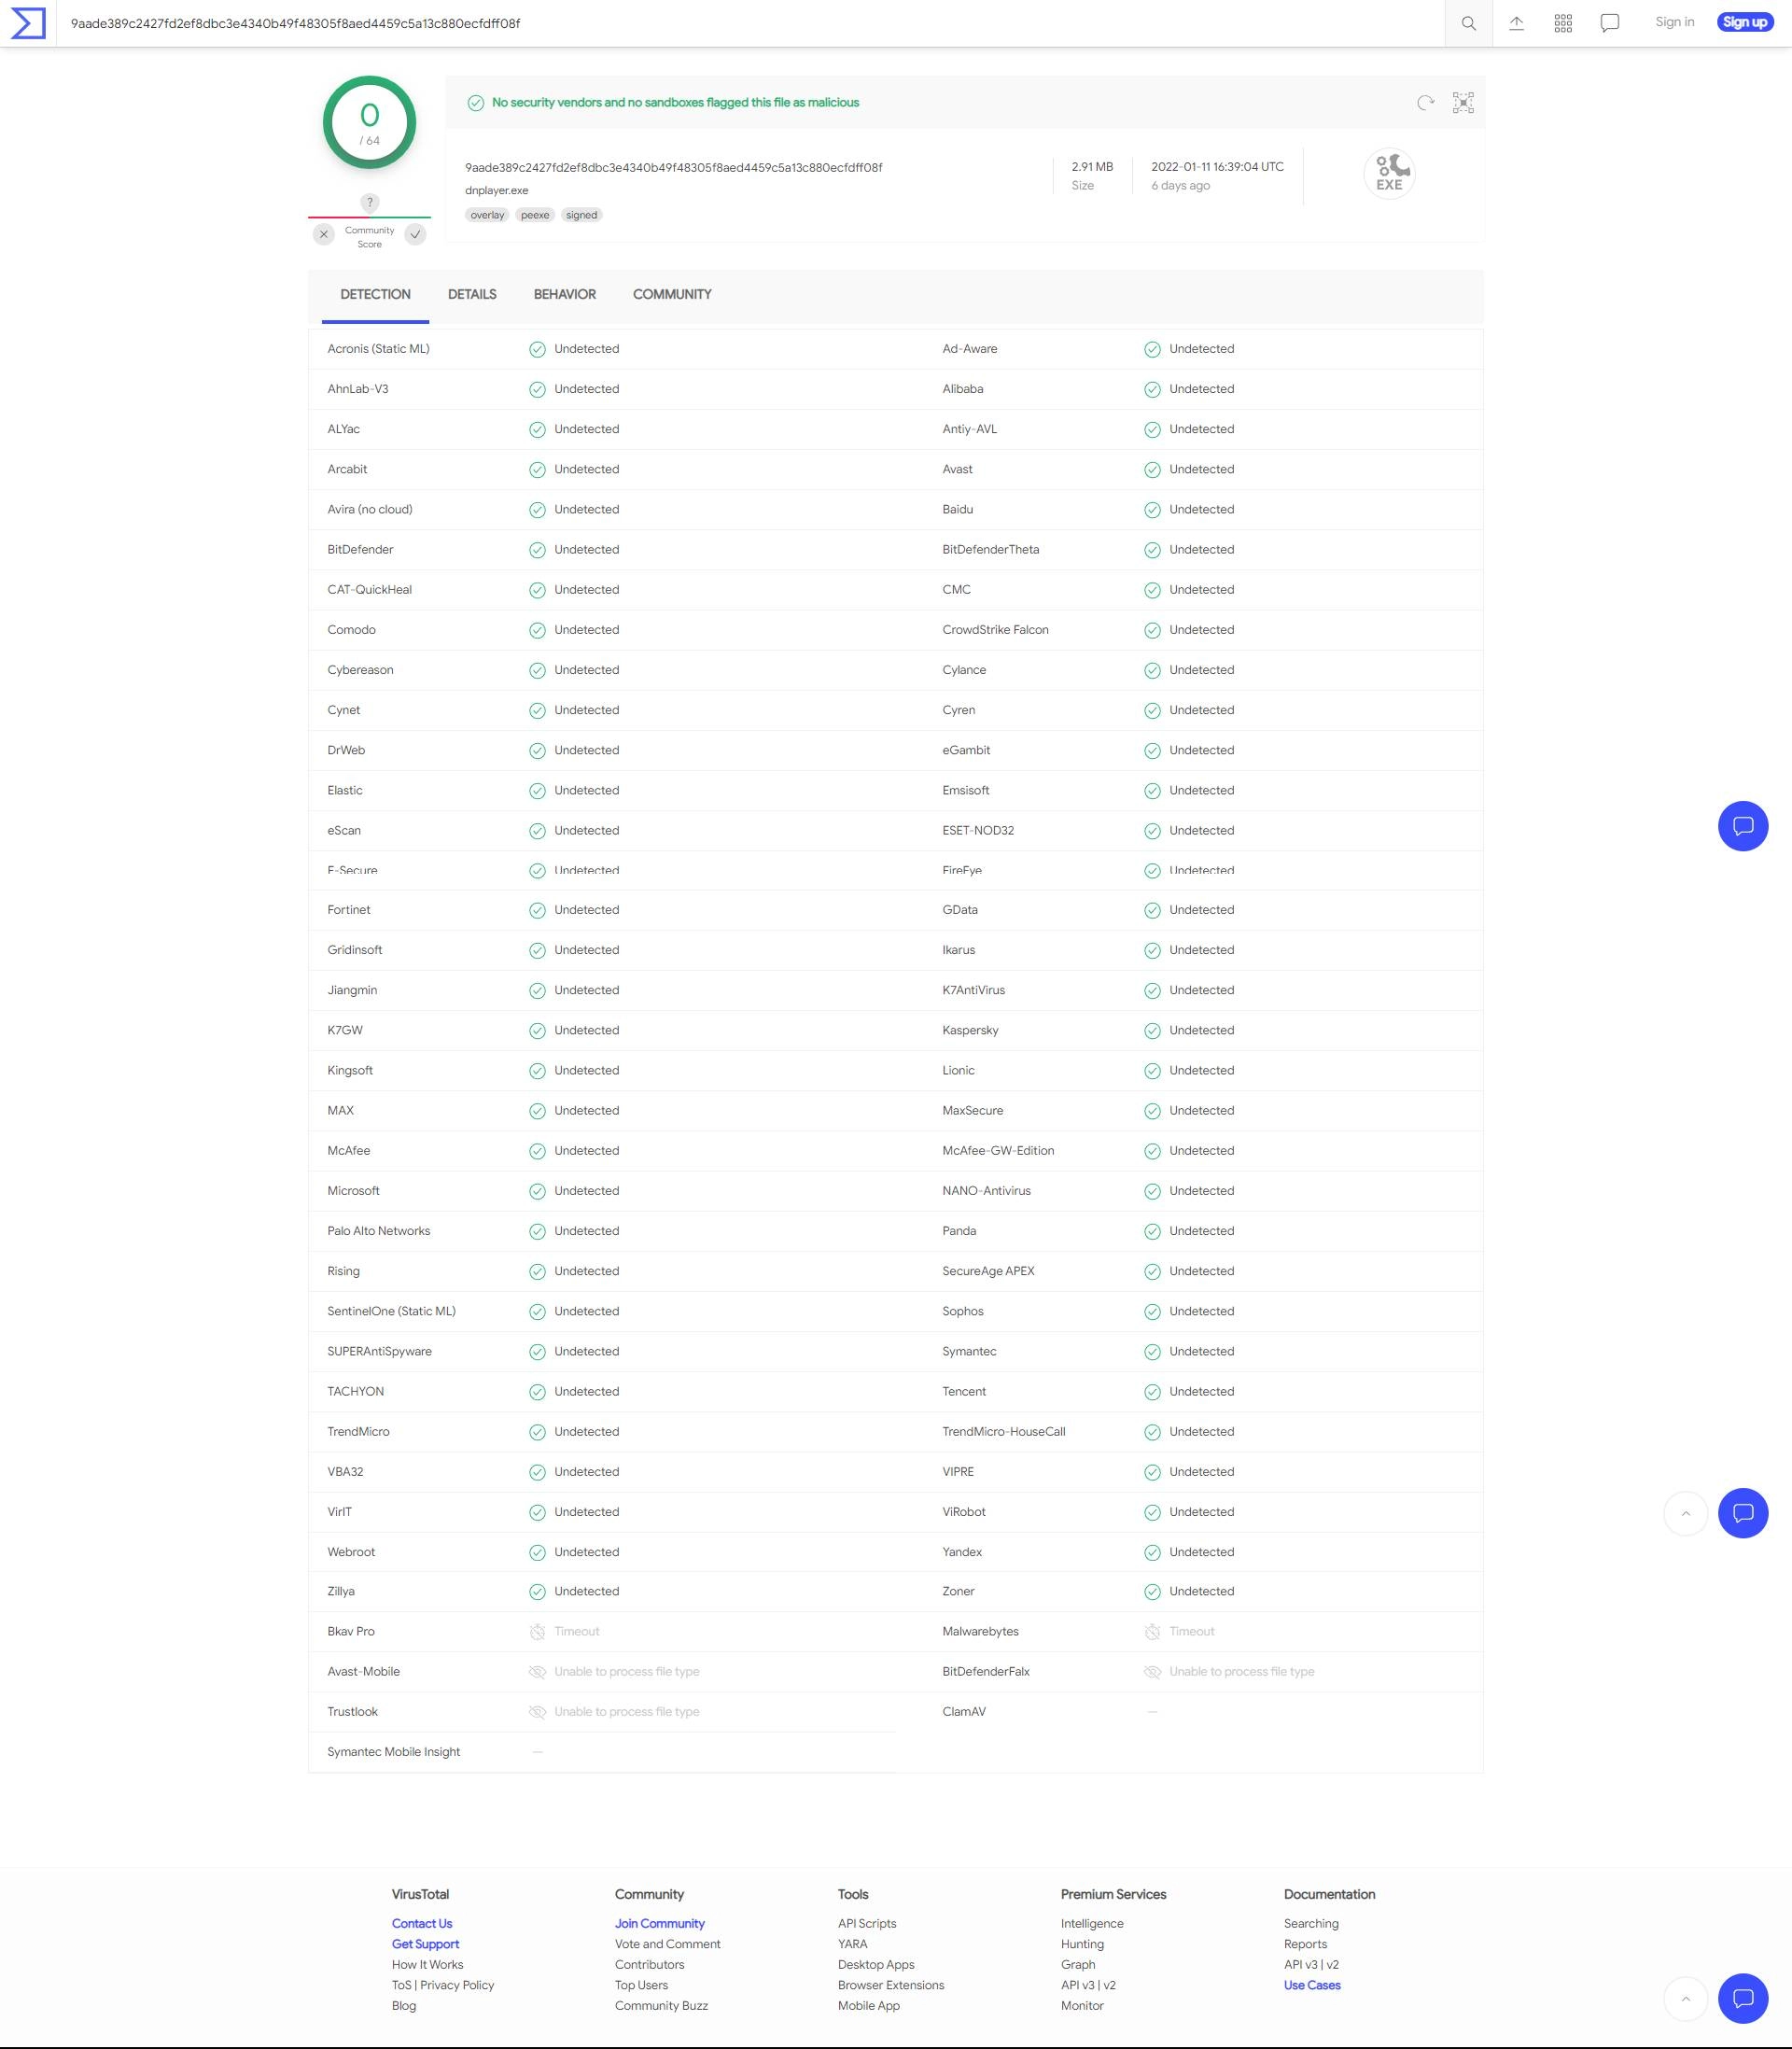
Task: Click the detection score circle 0/64
Action: tap(370, 123)
